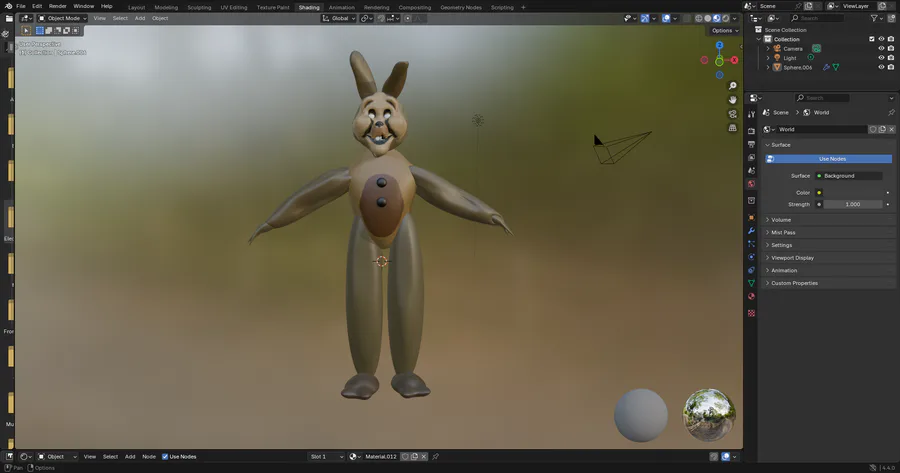Image resolution: width=900 pixels, height=473 pixels.
Task: Click the Blender logo menu icon
Action: click(8, 6)
